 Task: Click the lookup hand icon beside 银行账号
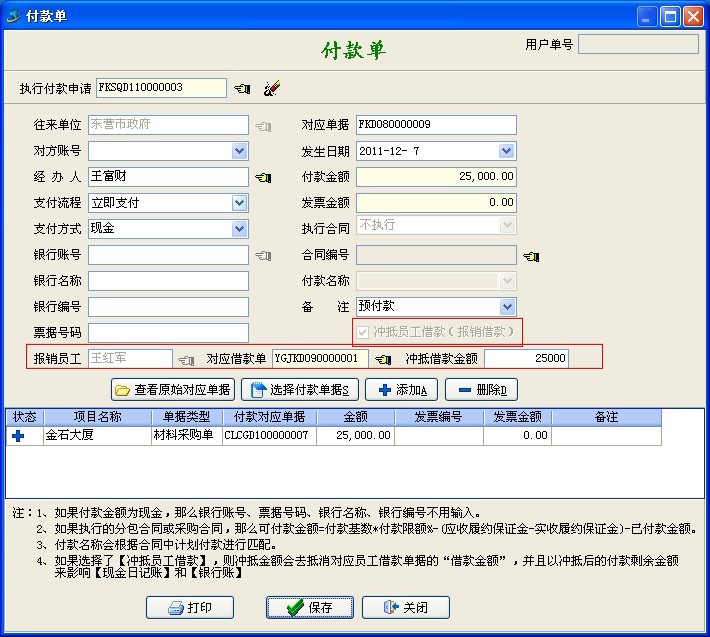[263, 256]
